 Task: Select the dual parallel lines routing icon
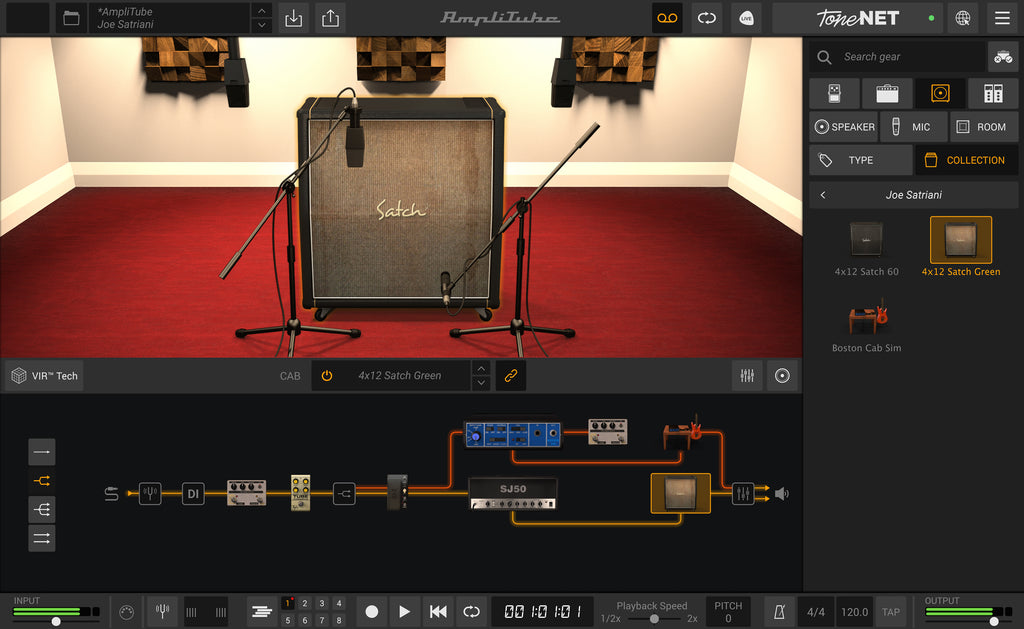click(x=42, y=538)
